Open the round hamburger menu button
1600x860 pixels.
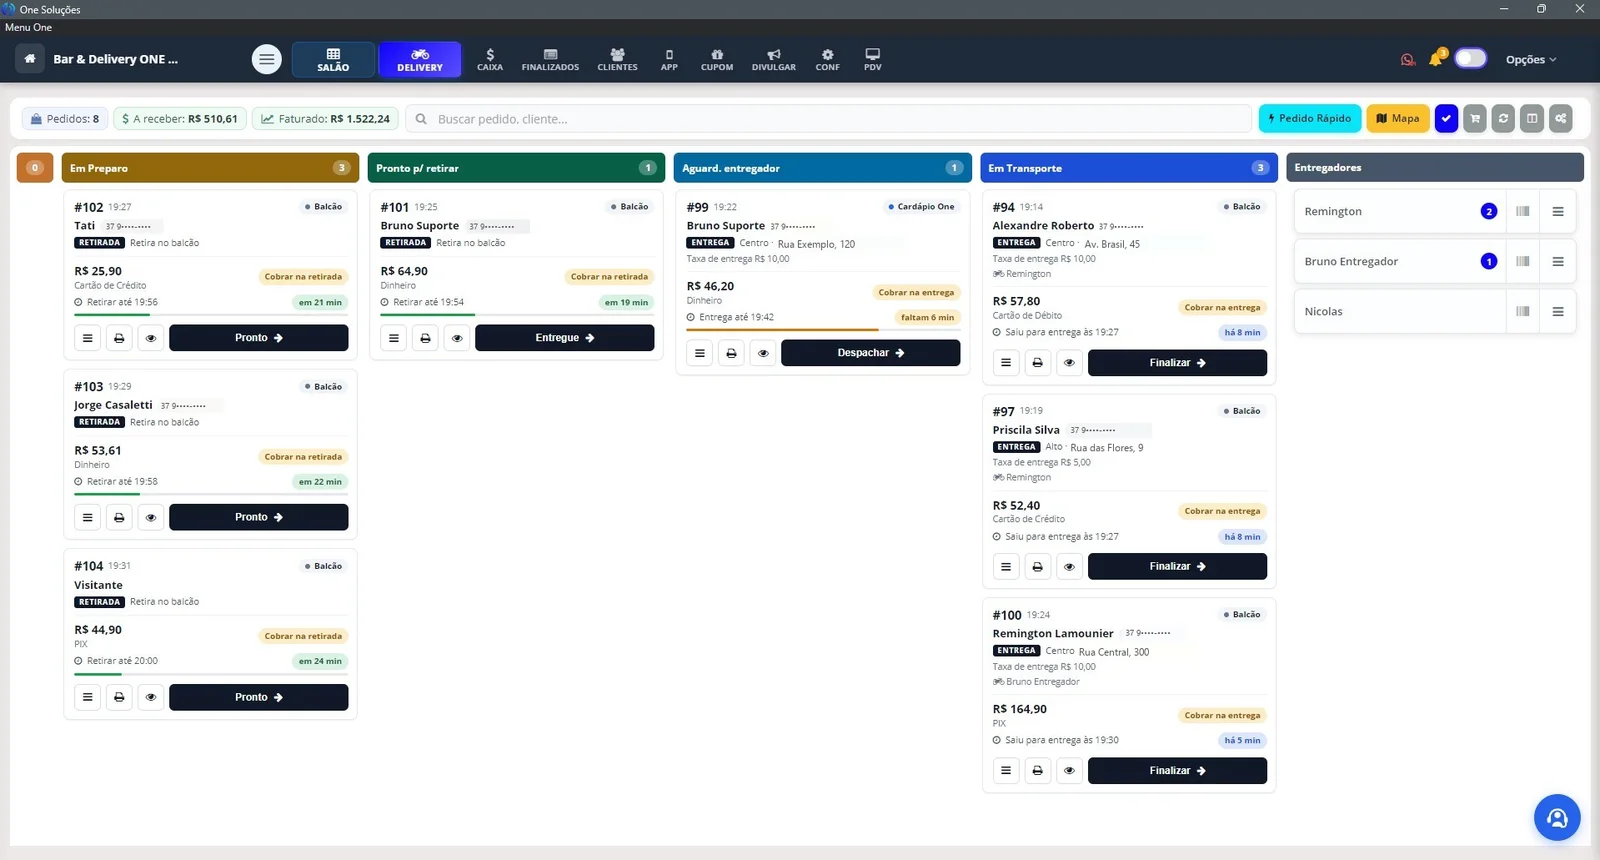pos(266,59)
